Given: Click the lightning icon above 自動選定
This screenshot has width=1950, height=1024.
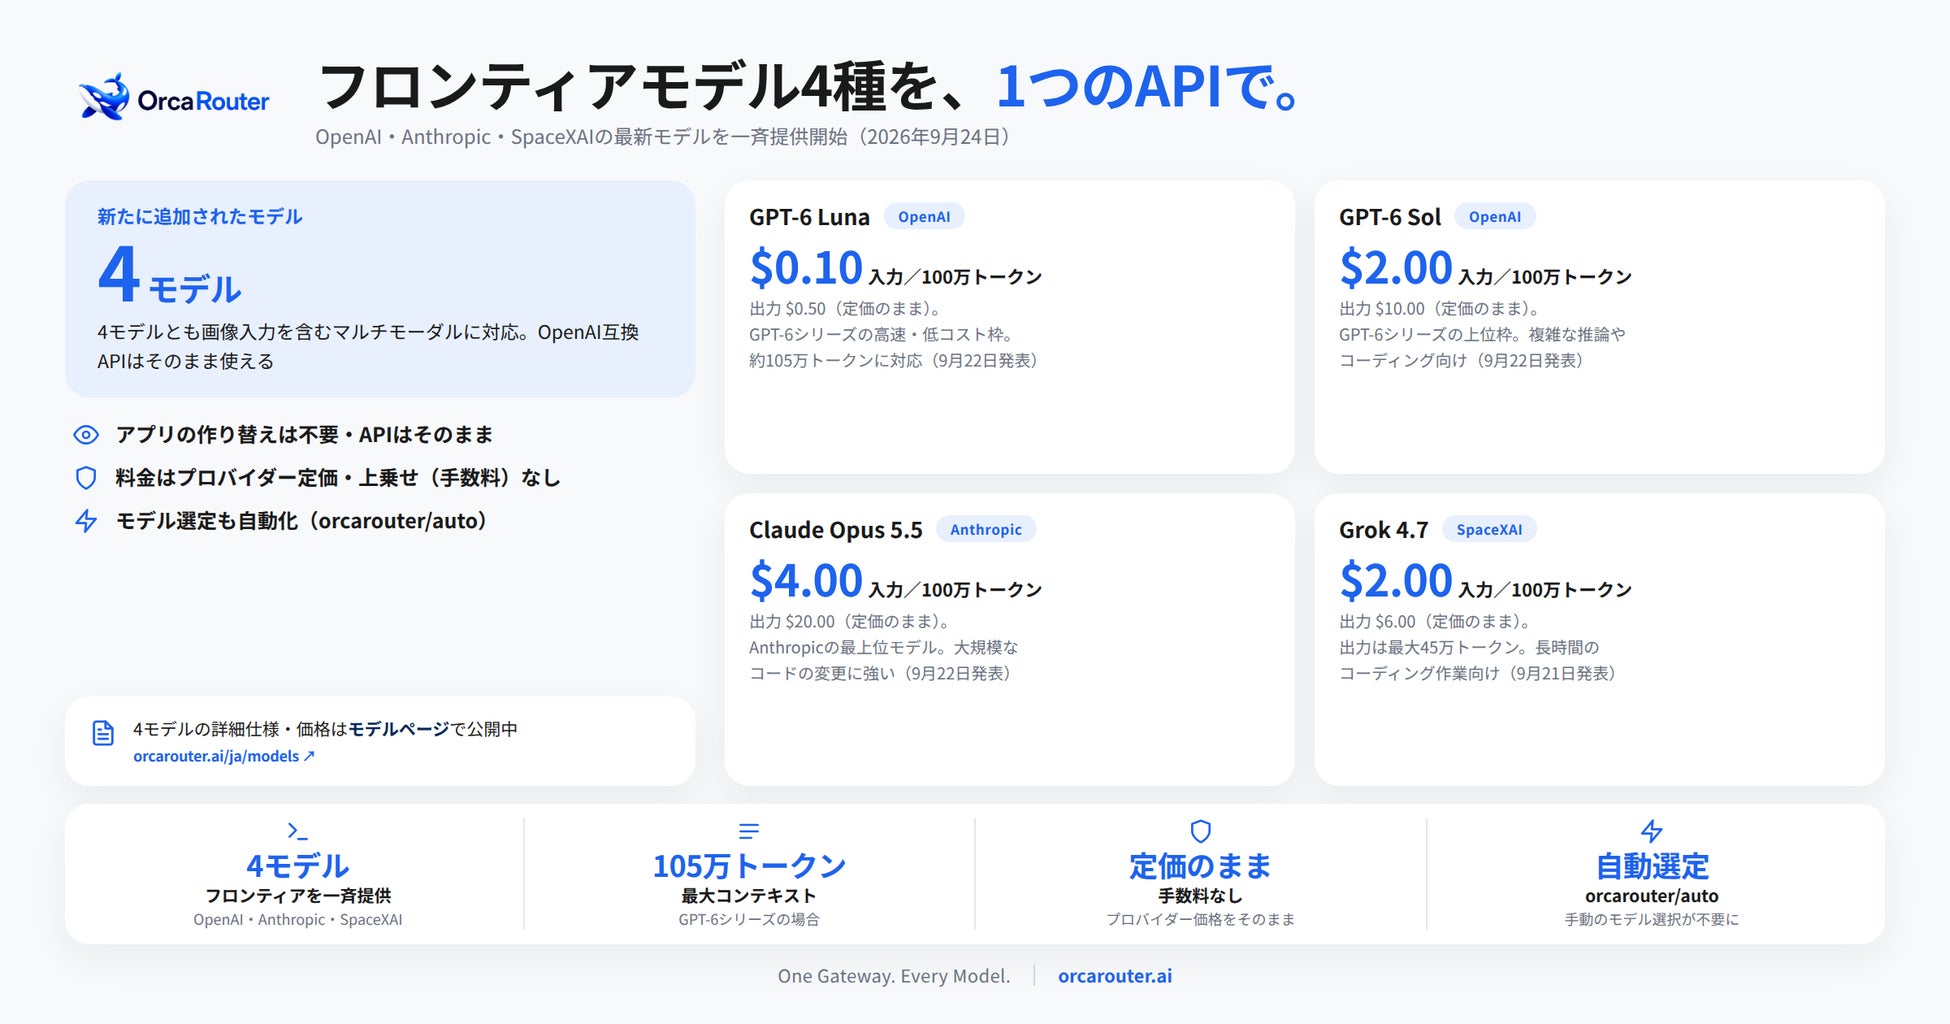Looking at the screenshot, I should pyautogui.click(x=1652, y=831).
